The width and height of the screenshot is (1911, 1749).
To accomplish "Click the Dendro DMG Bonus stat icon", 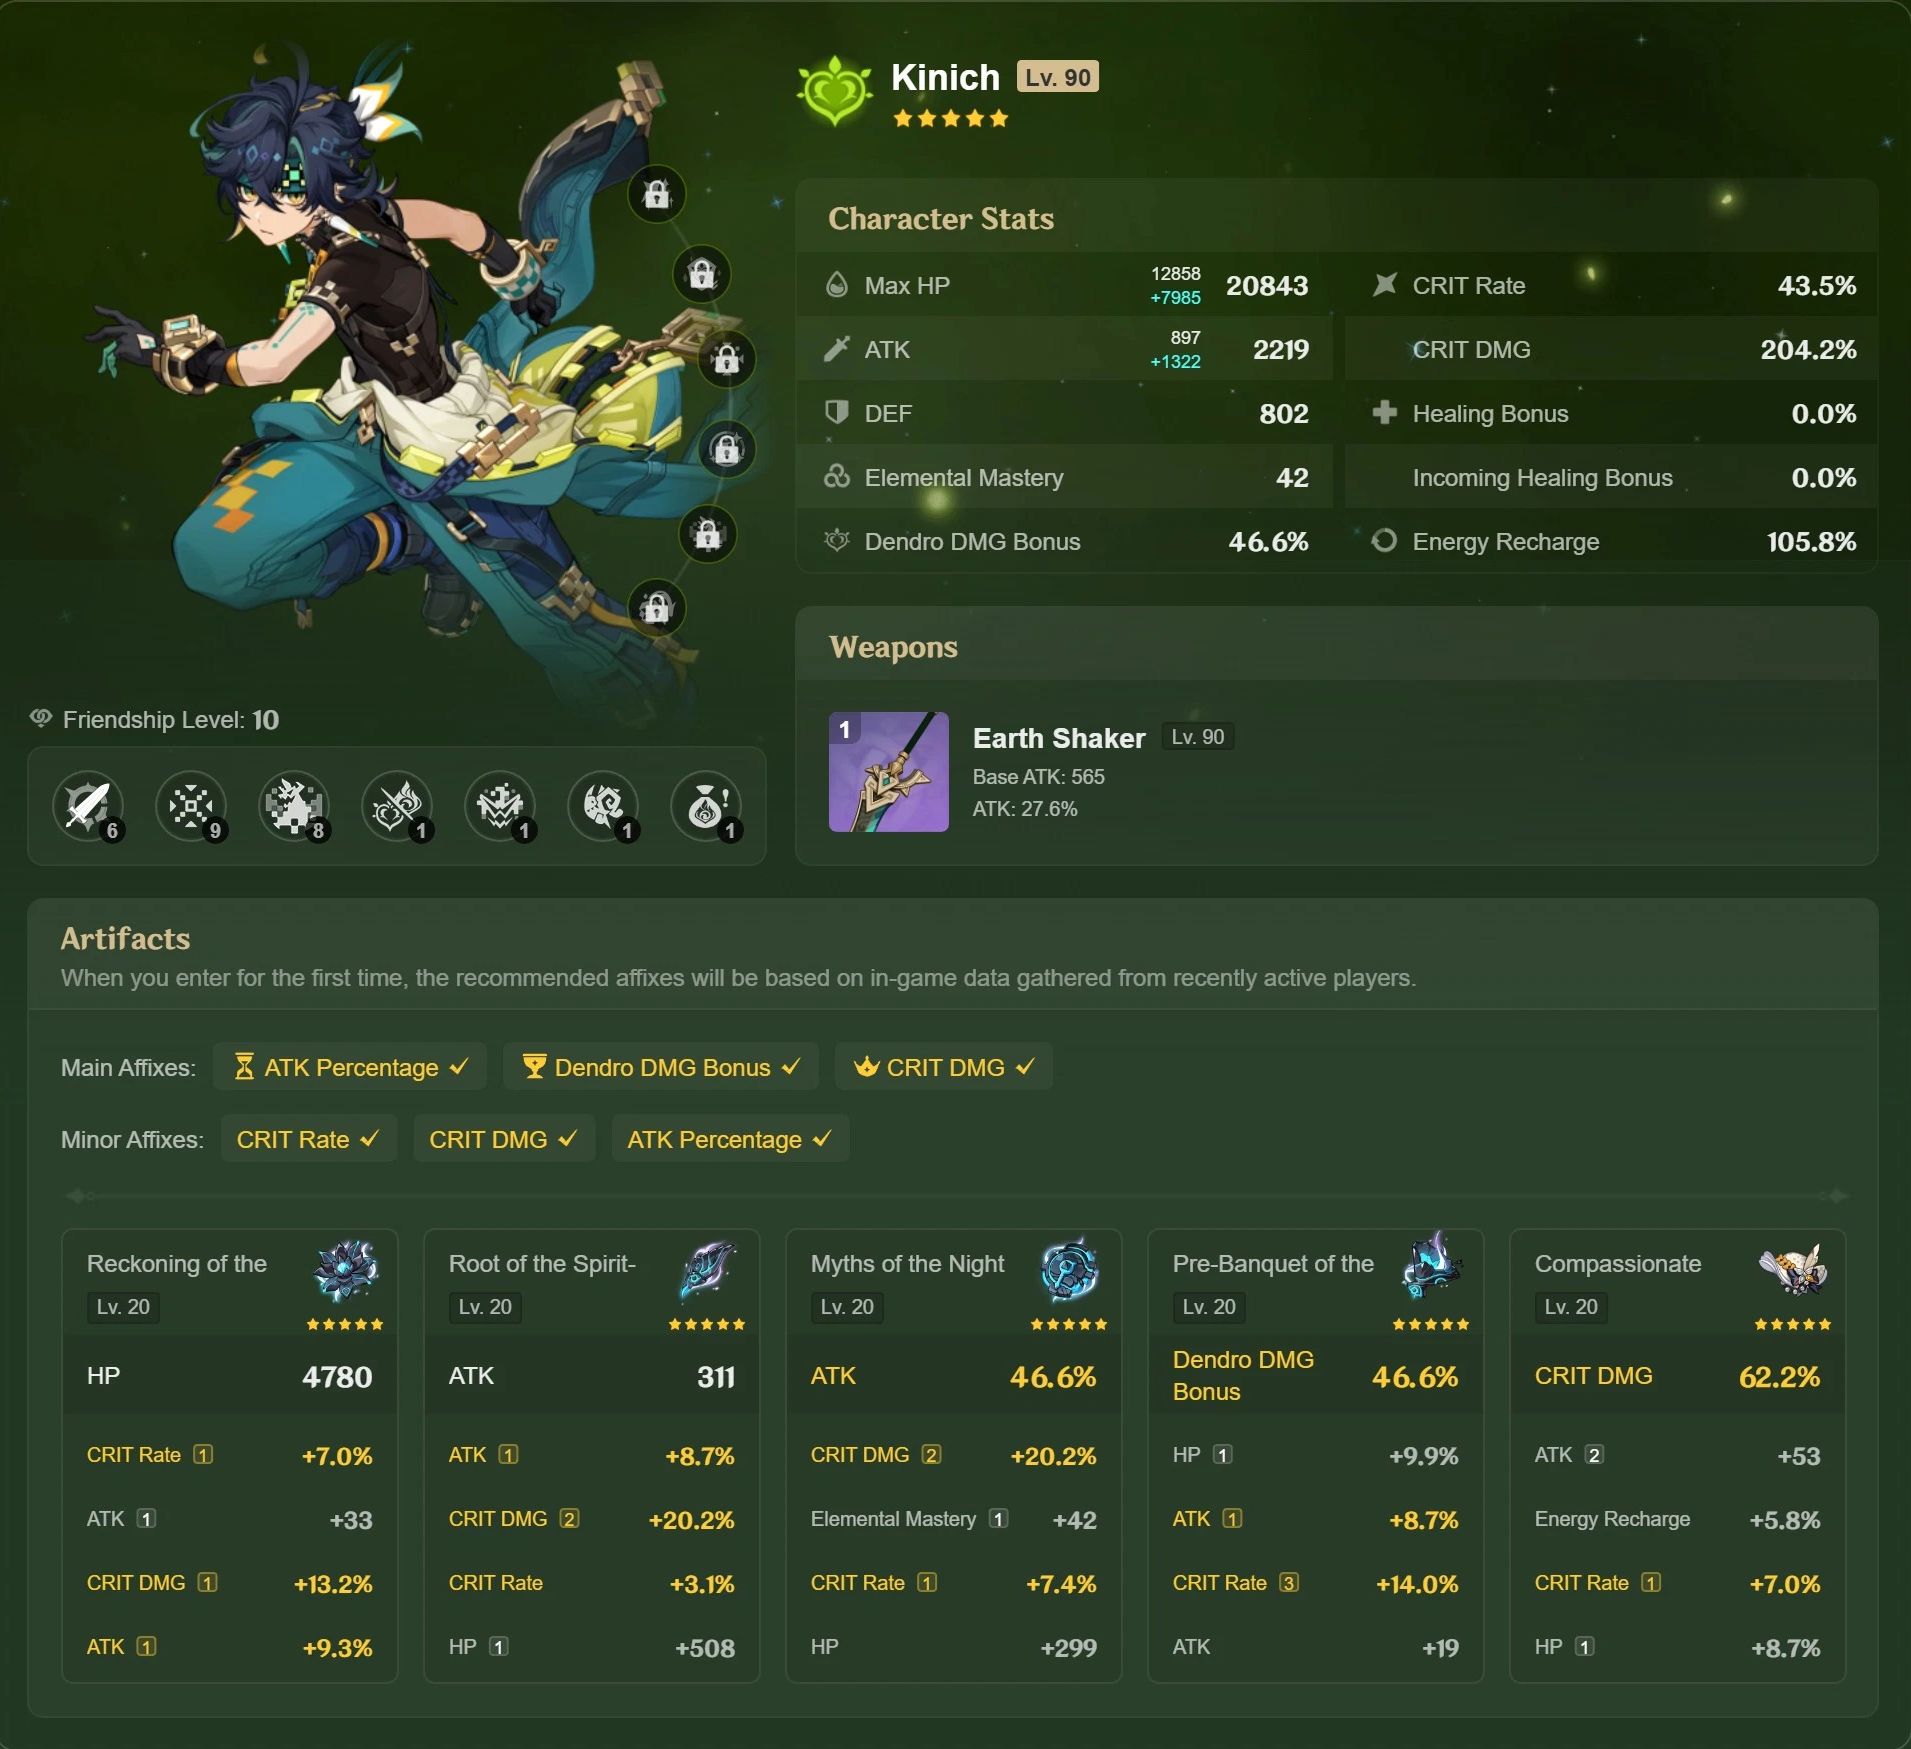I will [x=837, y=541].
